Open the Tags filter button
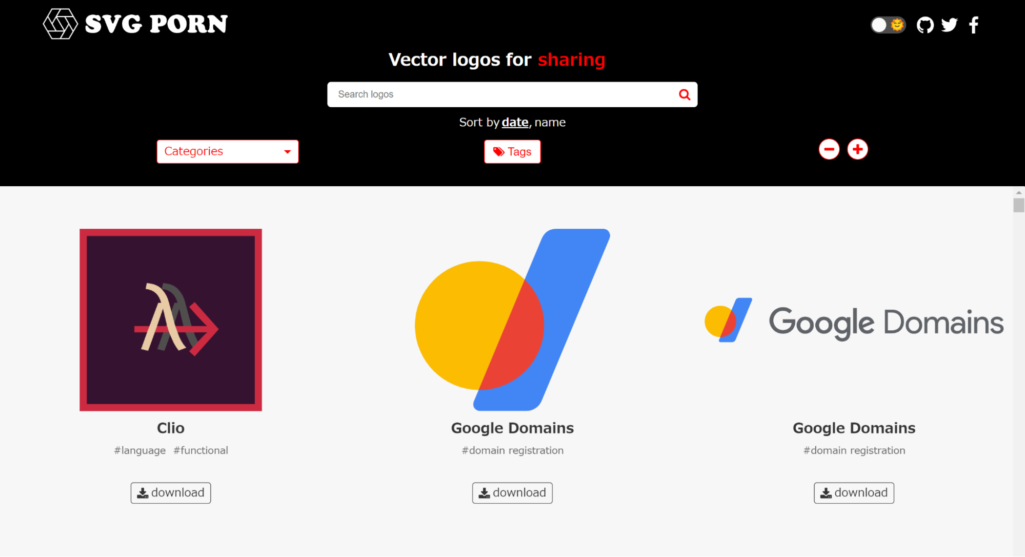 512,152
